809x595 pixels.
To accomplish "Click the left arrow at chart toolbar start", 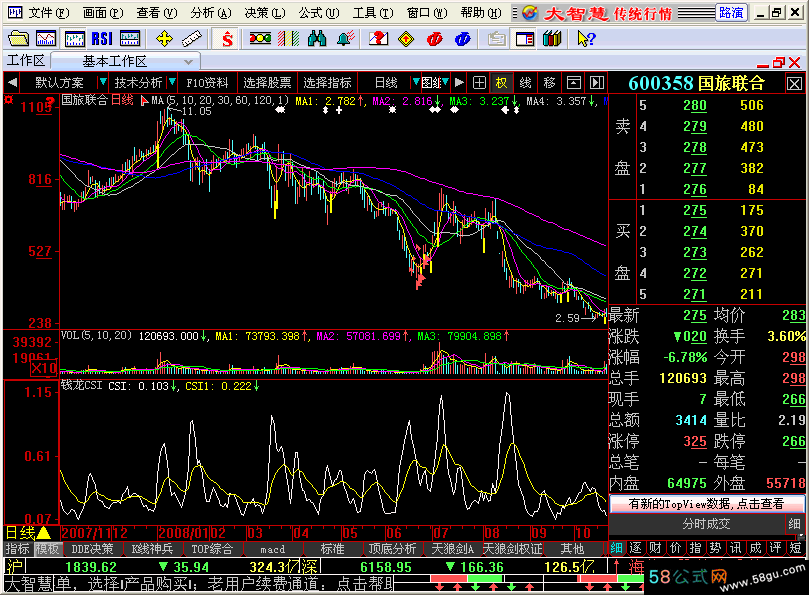I will point(13,83).
